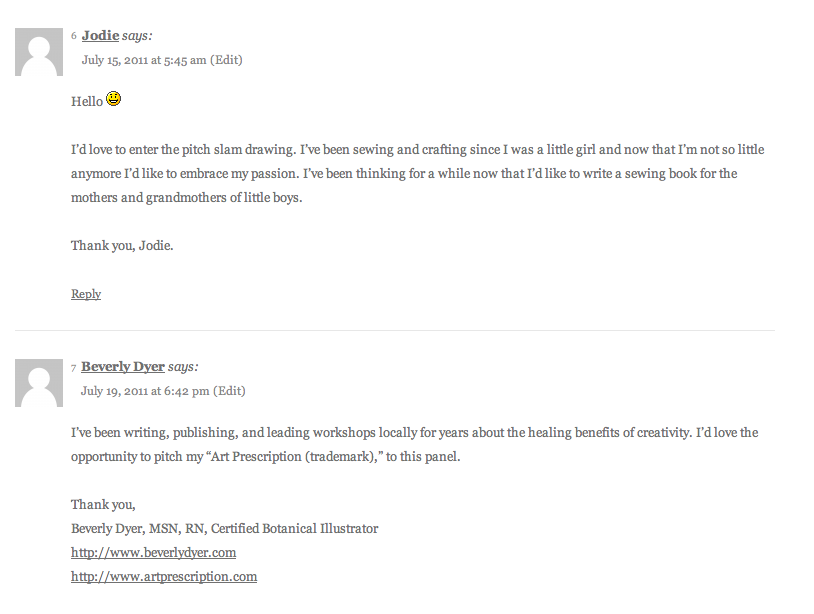The image size is (814, 614).
Task: Edit Beverly Dyer's comment via (Edit)
Action: pos(229,391)
